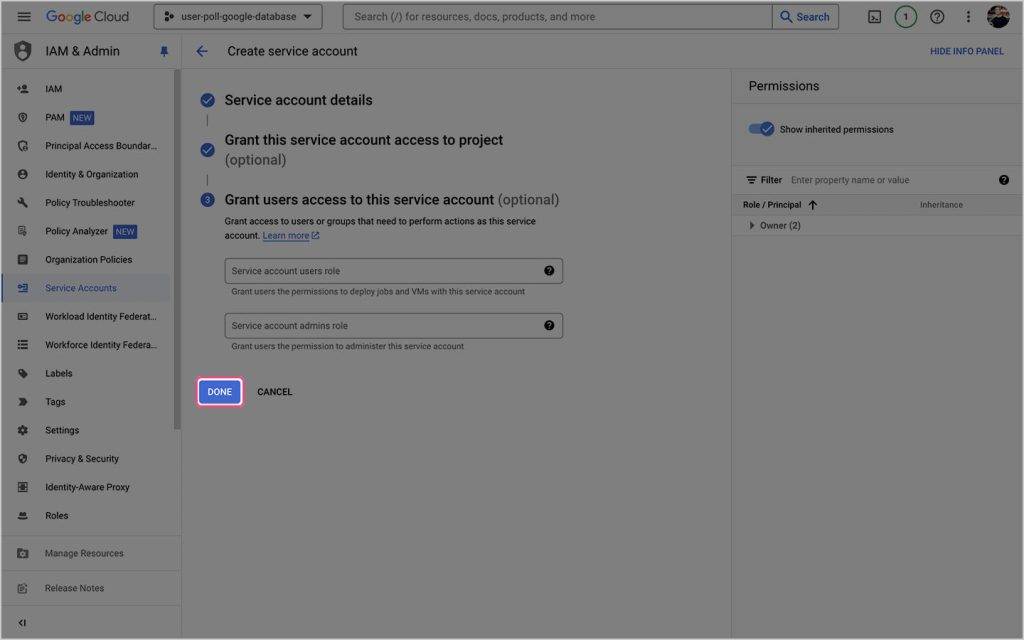This screenshot has height=640, width=1024.
Task: Click the Service Accounts sidebar icon
Action: point(23,288)
